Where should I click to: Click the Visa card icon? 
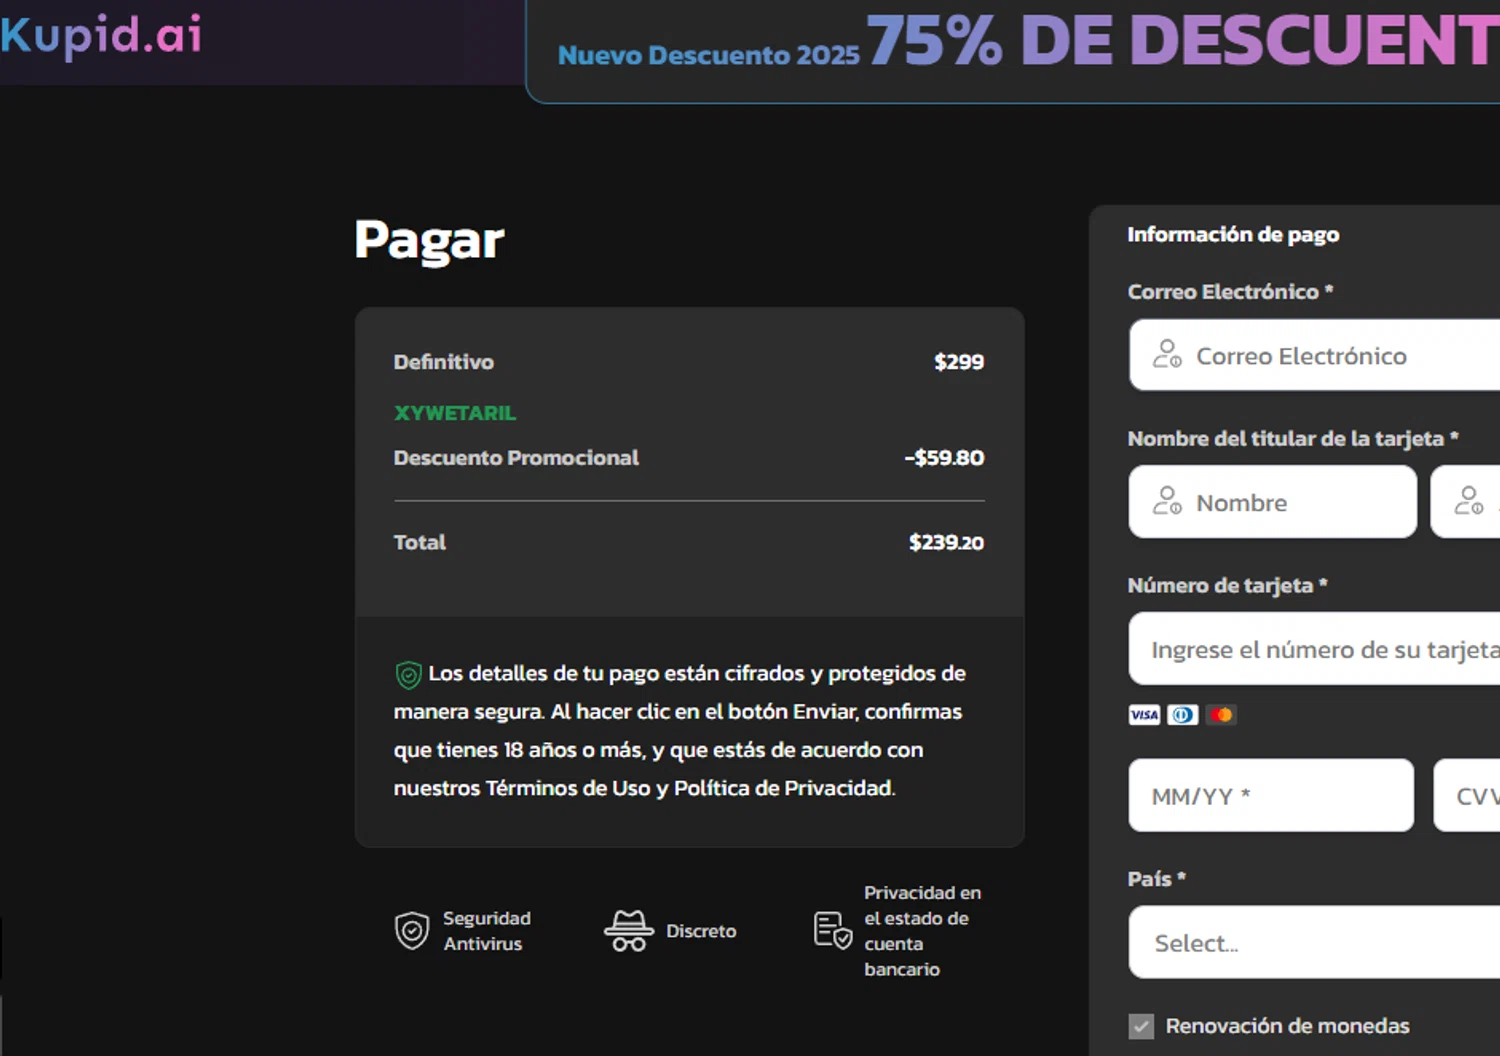point(1144,715)
